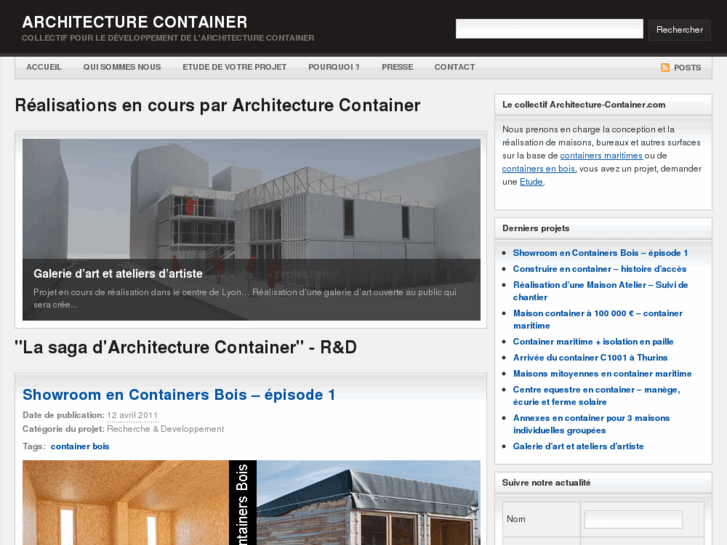Open the Showroom en Containers Bois article heading
Screen dimensions: 727x545
[179, 395]
